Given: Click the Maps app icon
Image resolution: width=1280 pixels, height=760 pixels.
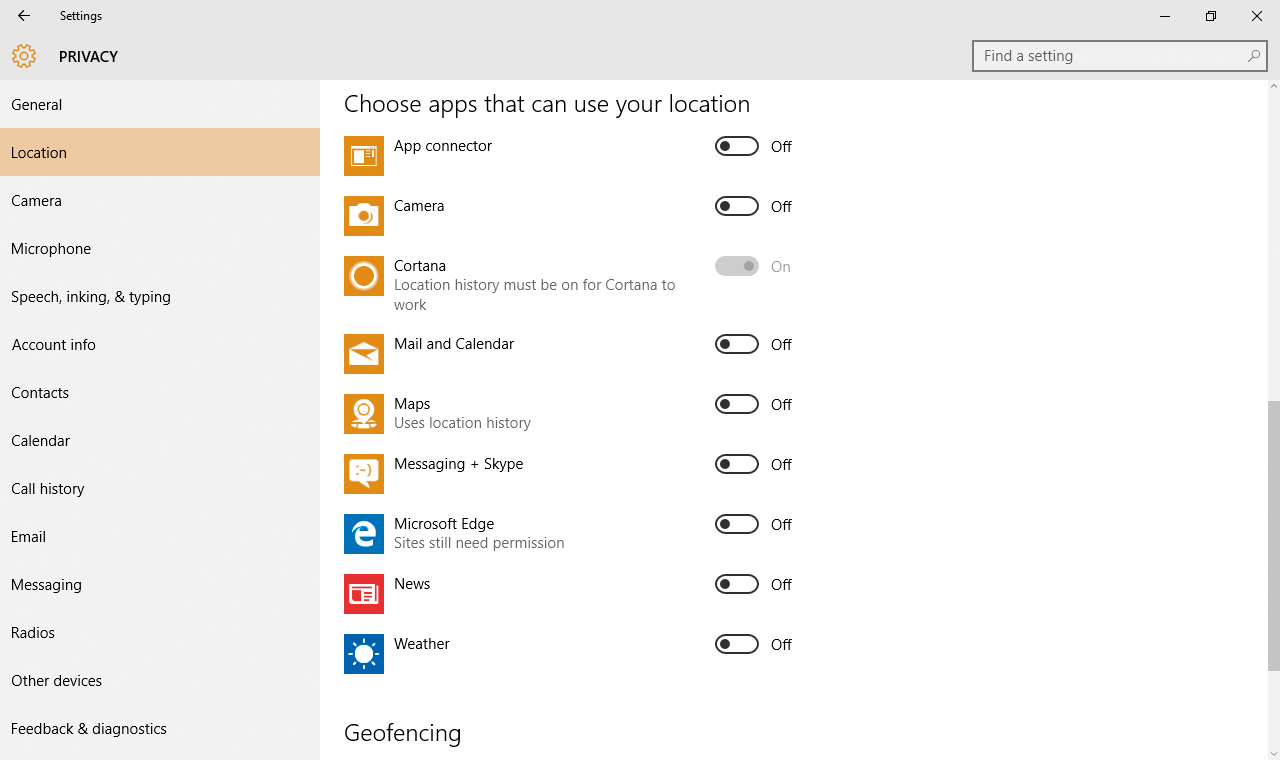Looking at the screenshot, I should click(x=364, y=414).
